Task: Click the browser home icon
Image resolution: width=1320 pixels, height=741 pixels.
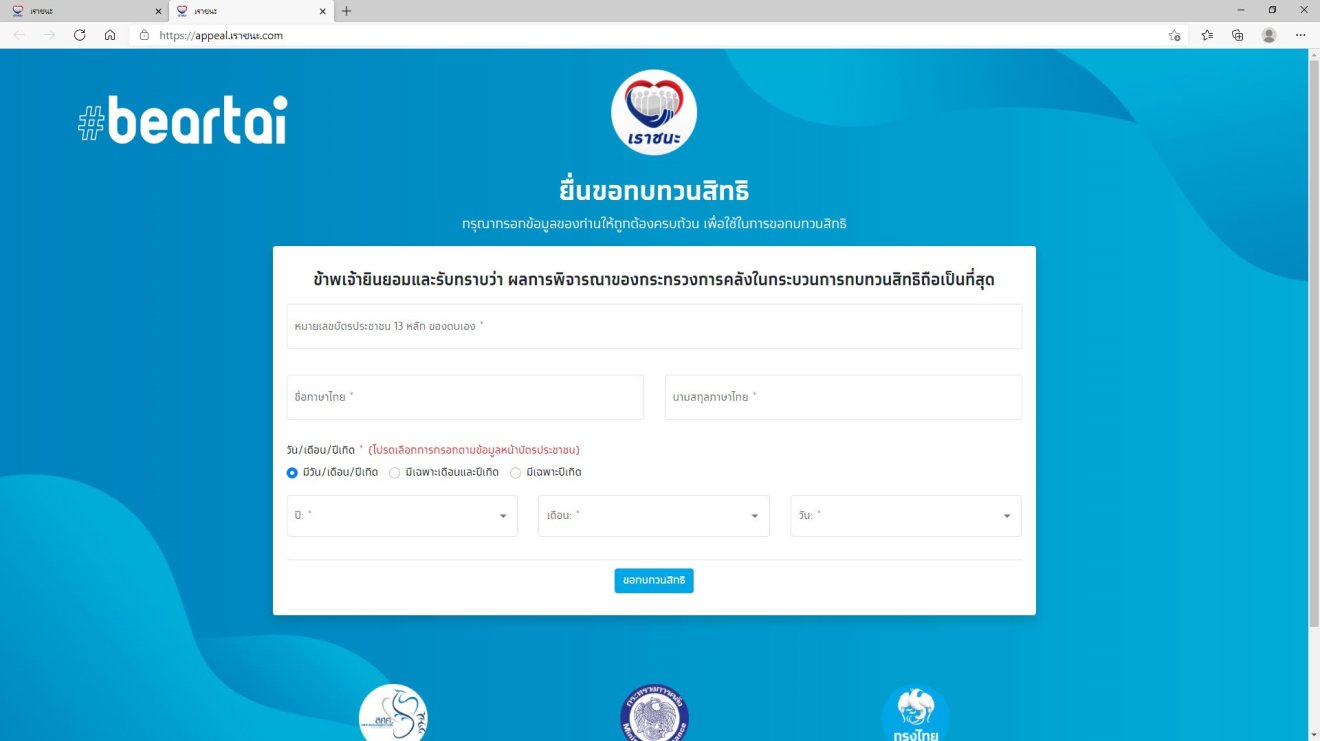Action: (110, 35)
